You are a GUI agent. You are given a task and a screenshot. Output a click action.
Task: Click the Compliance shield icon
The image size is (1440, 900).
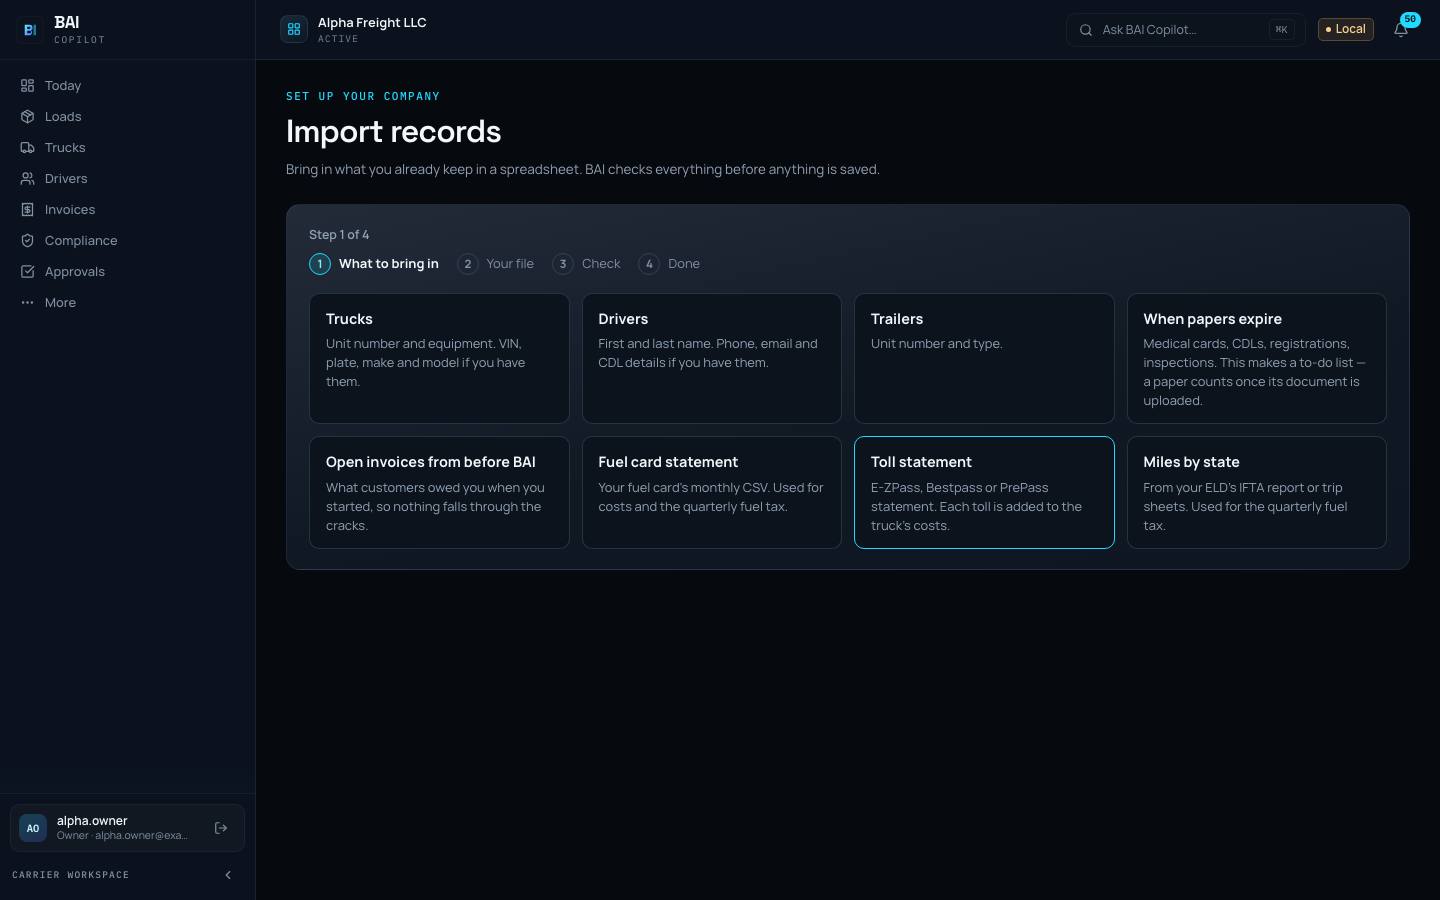[27, 241]
